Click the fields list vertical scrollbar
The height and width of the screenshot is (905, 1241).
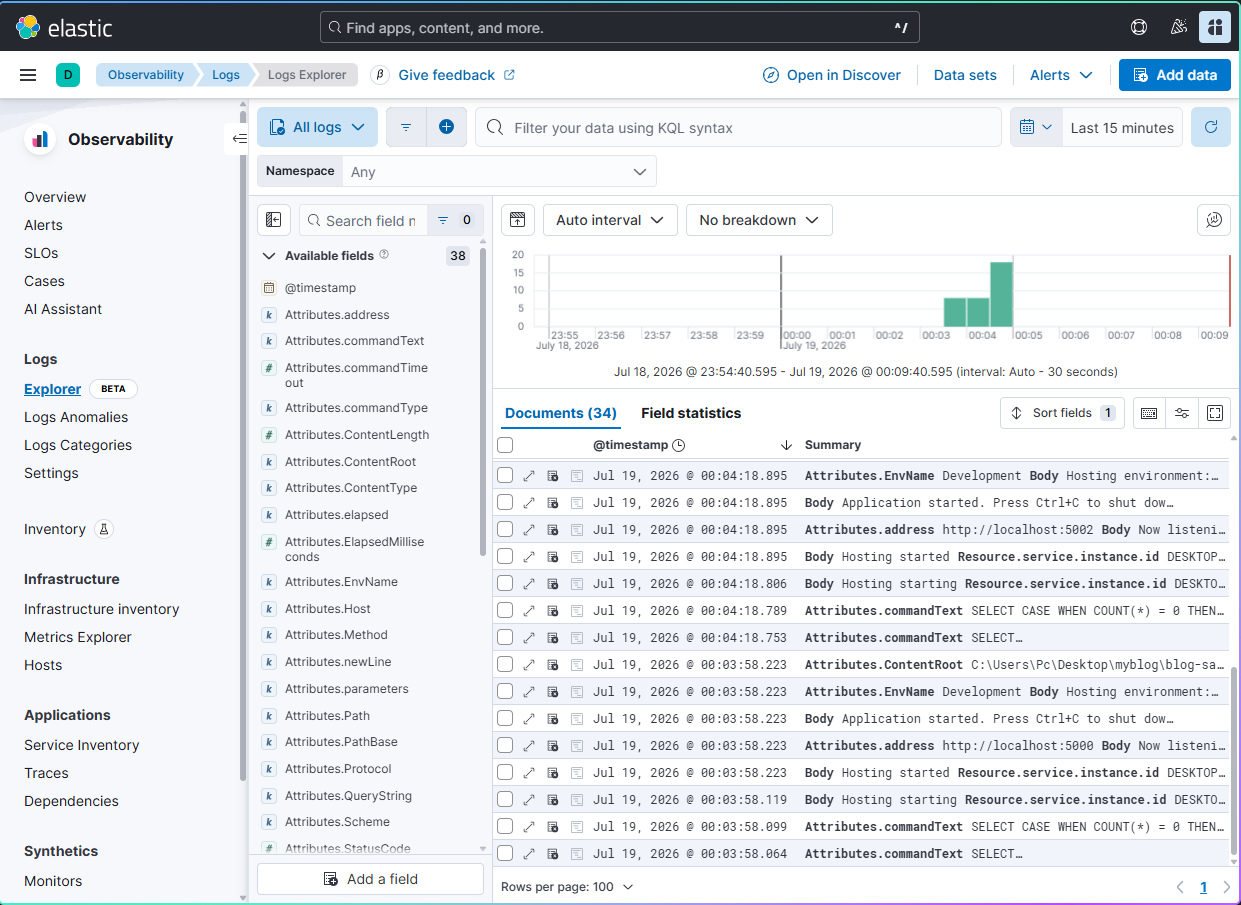[483, 400]
